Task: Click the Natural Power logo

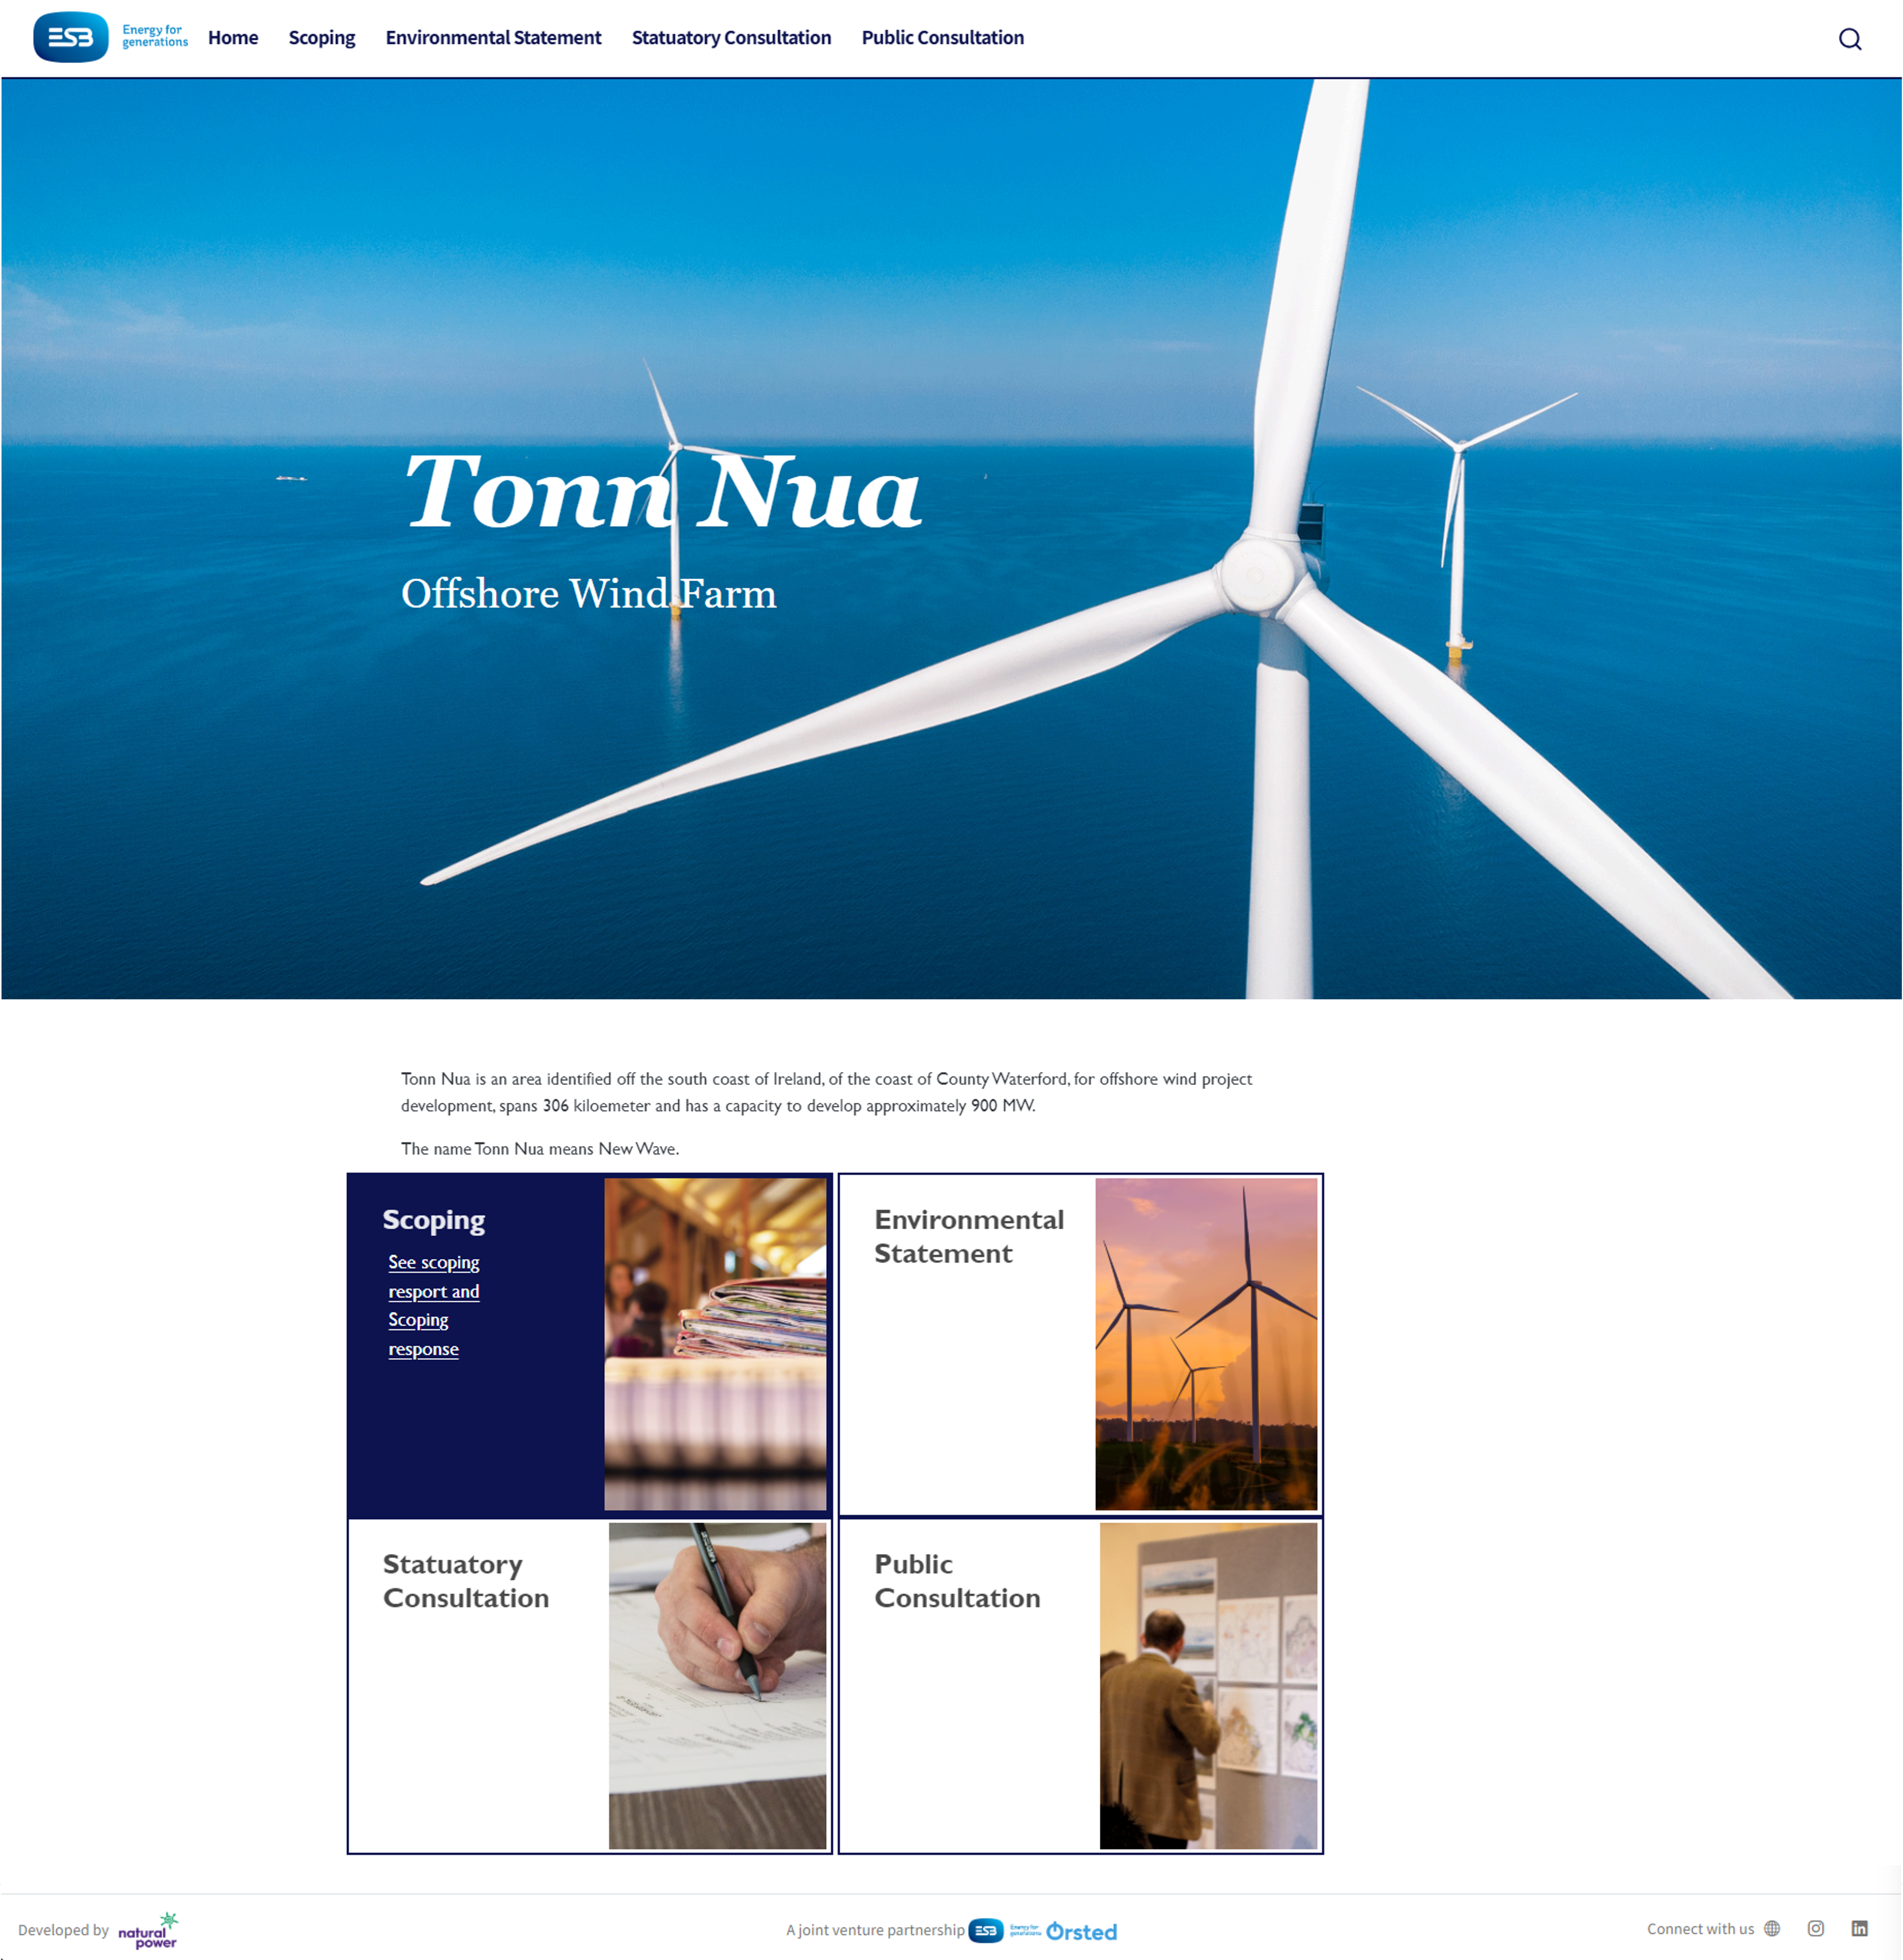Action: [148, 1930]
